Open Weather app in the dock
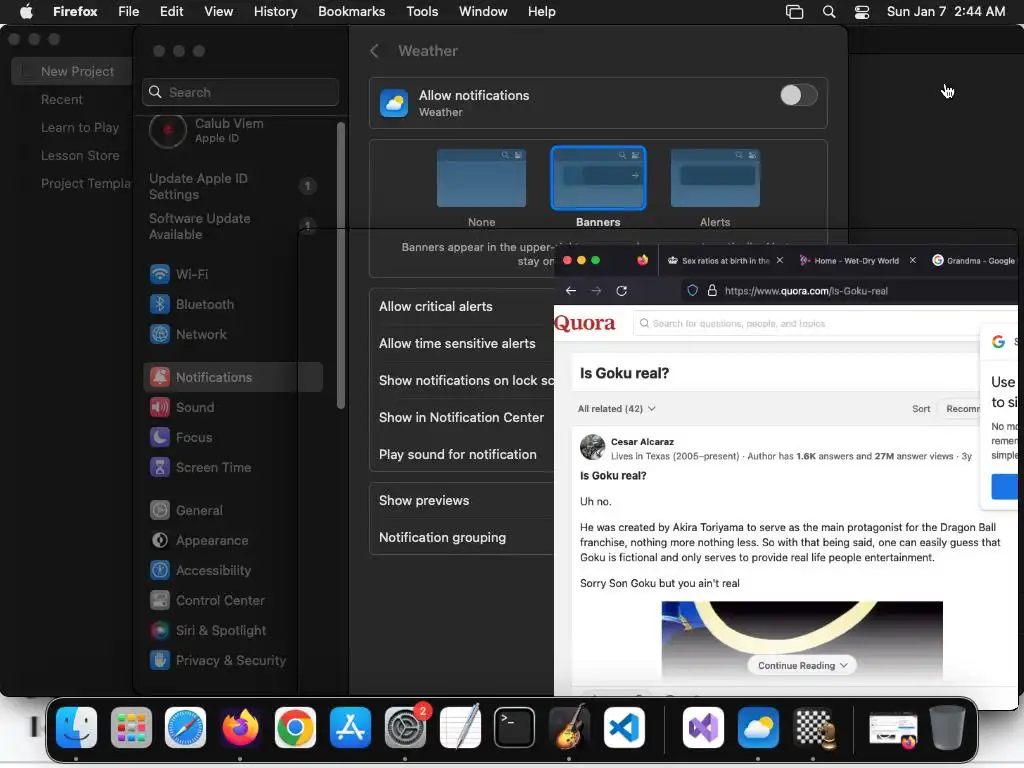The width and height of the screenshot is (1024, 768). (758, 728)
